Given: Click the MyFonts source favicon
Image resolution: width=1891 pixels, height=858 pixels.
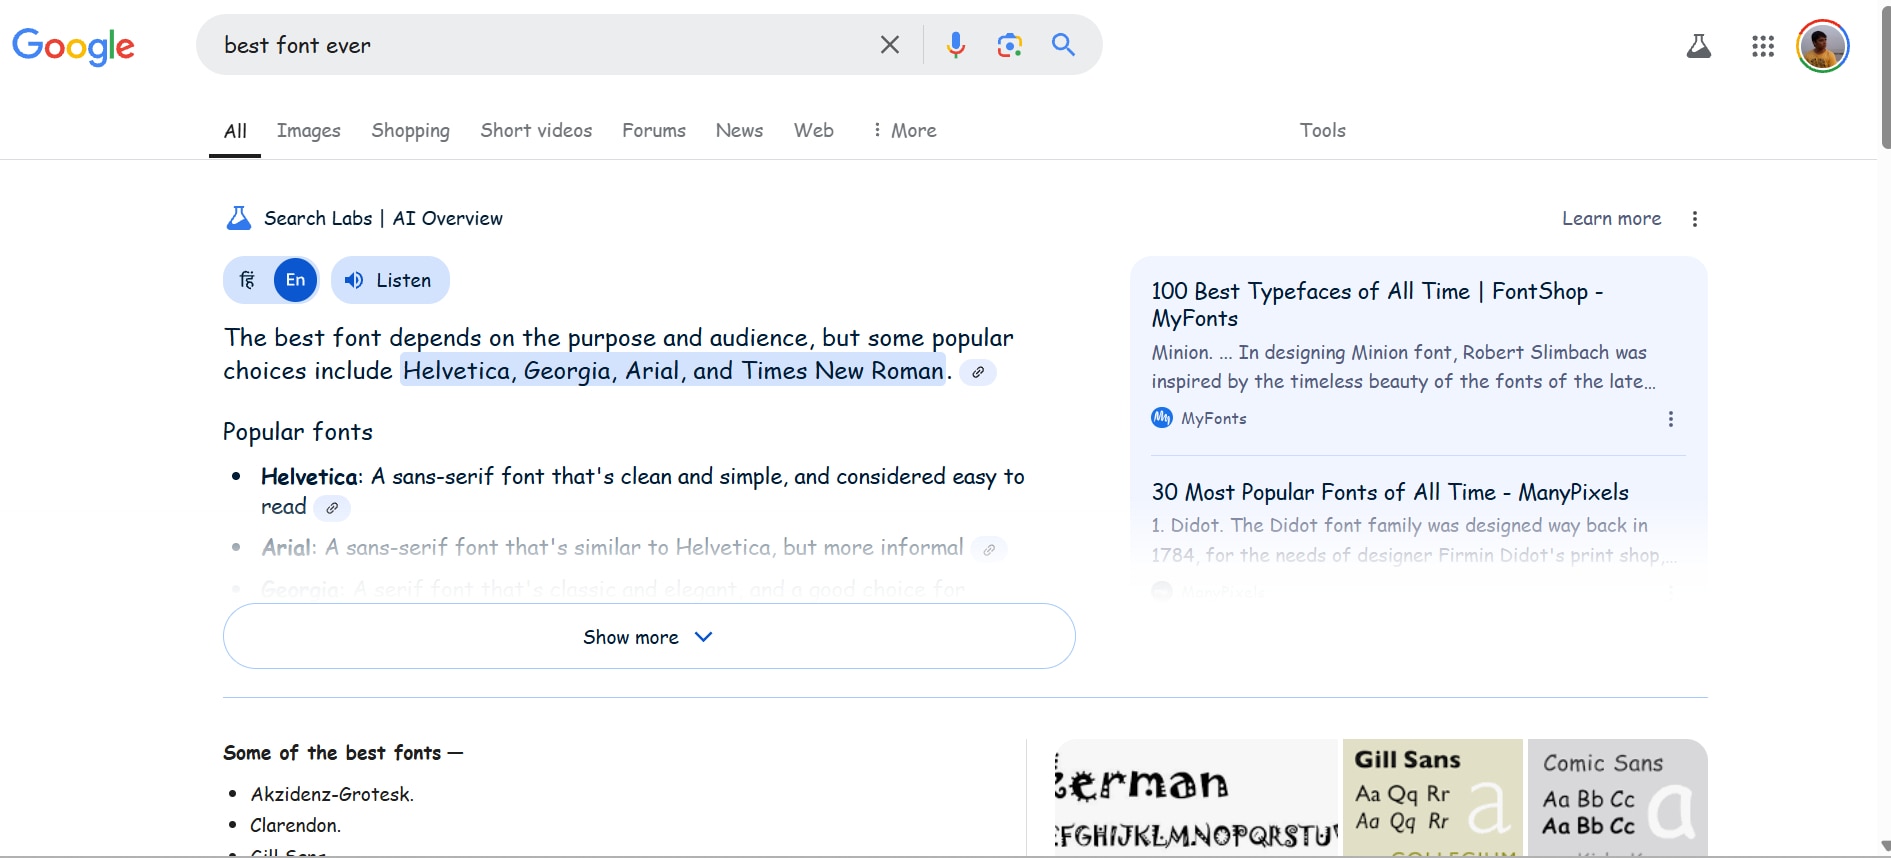Looking at the screenshot, I should coord(1162,418).
